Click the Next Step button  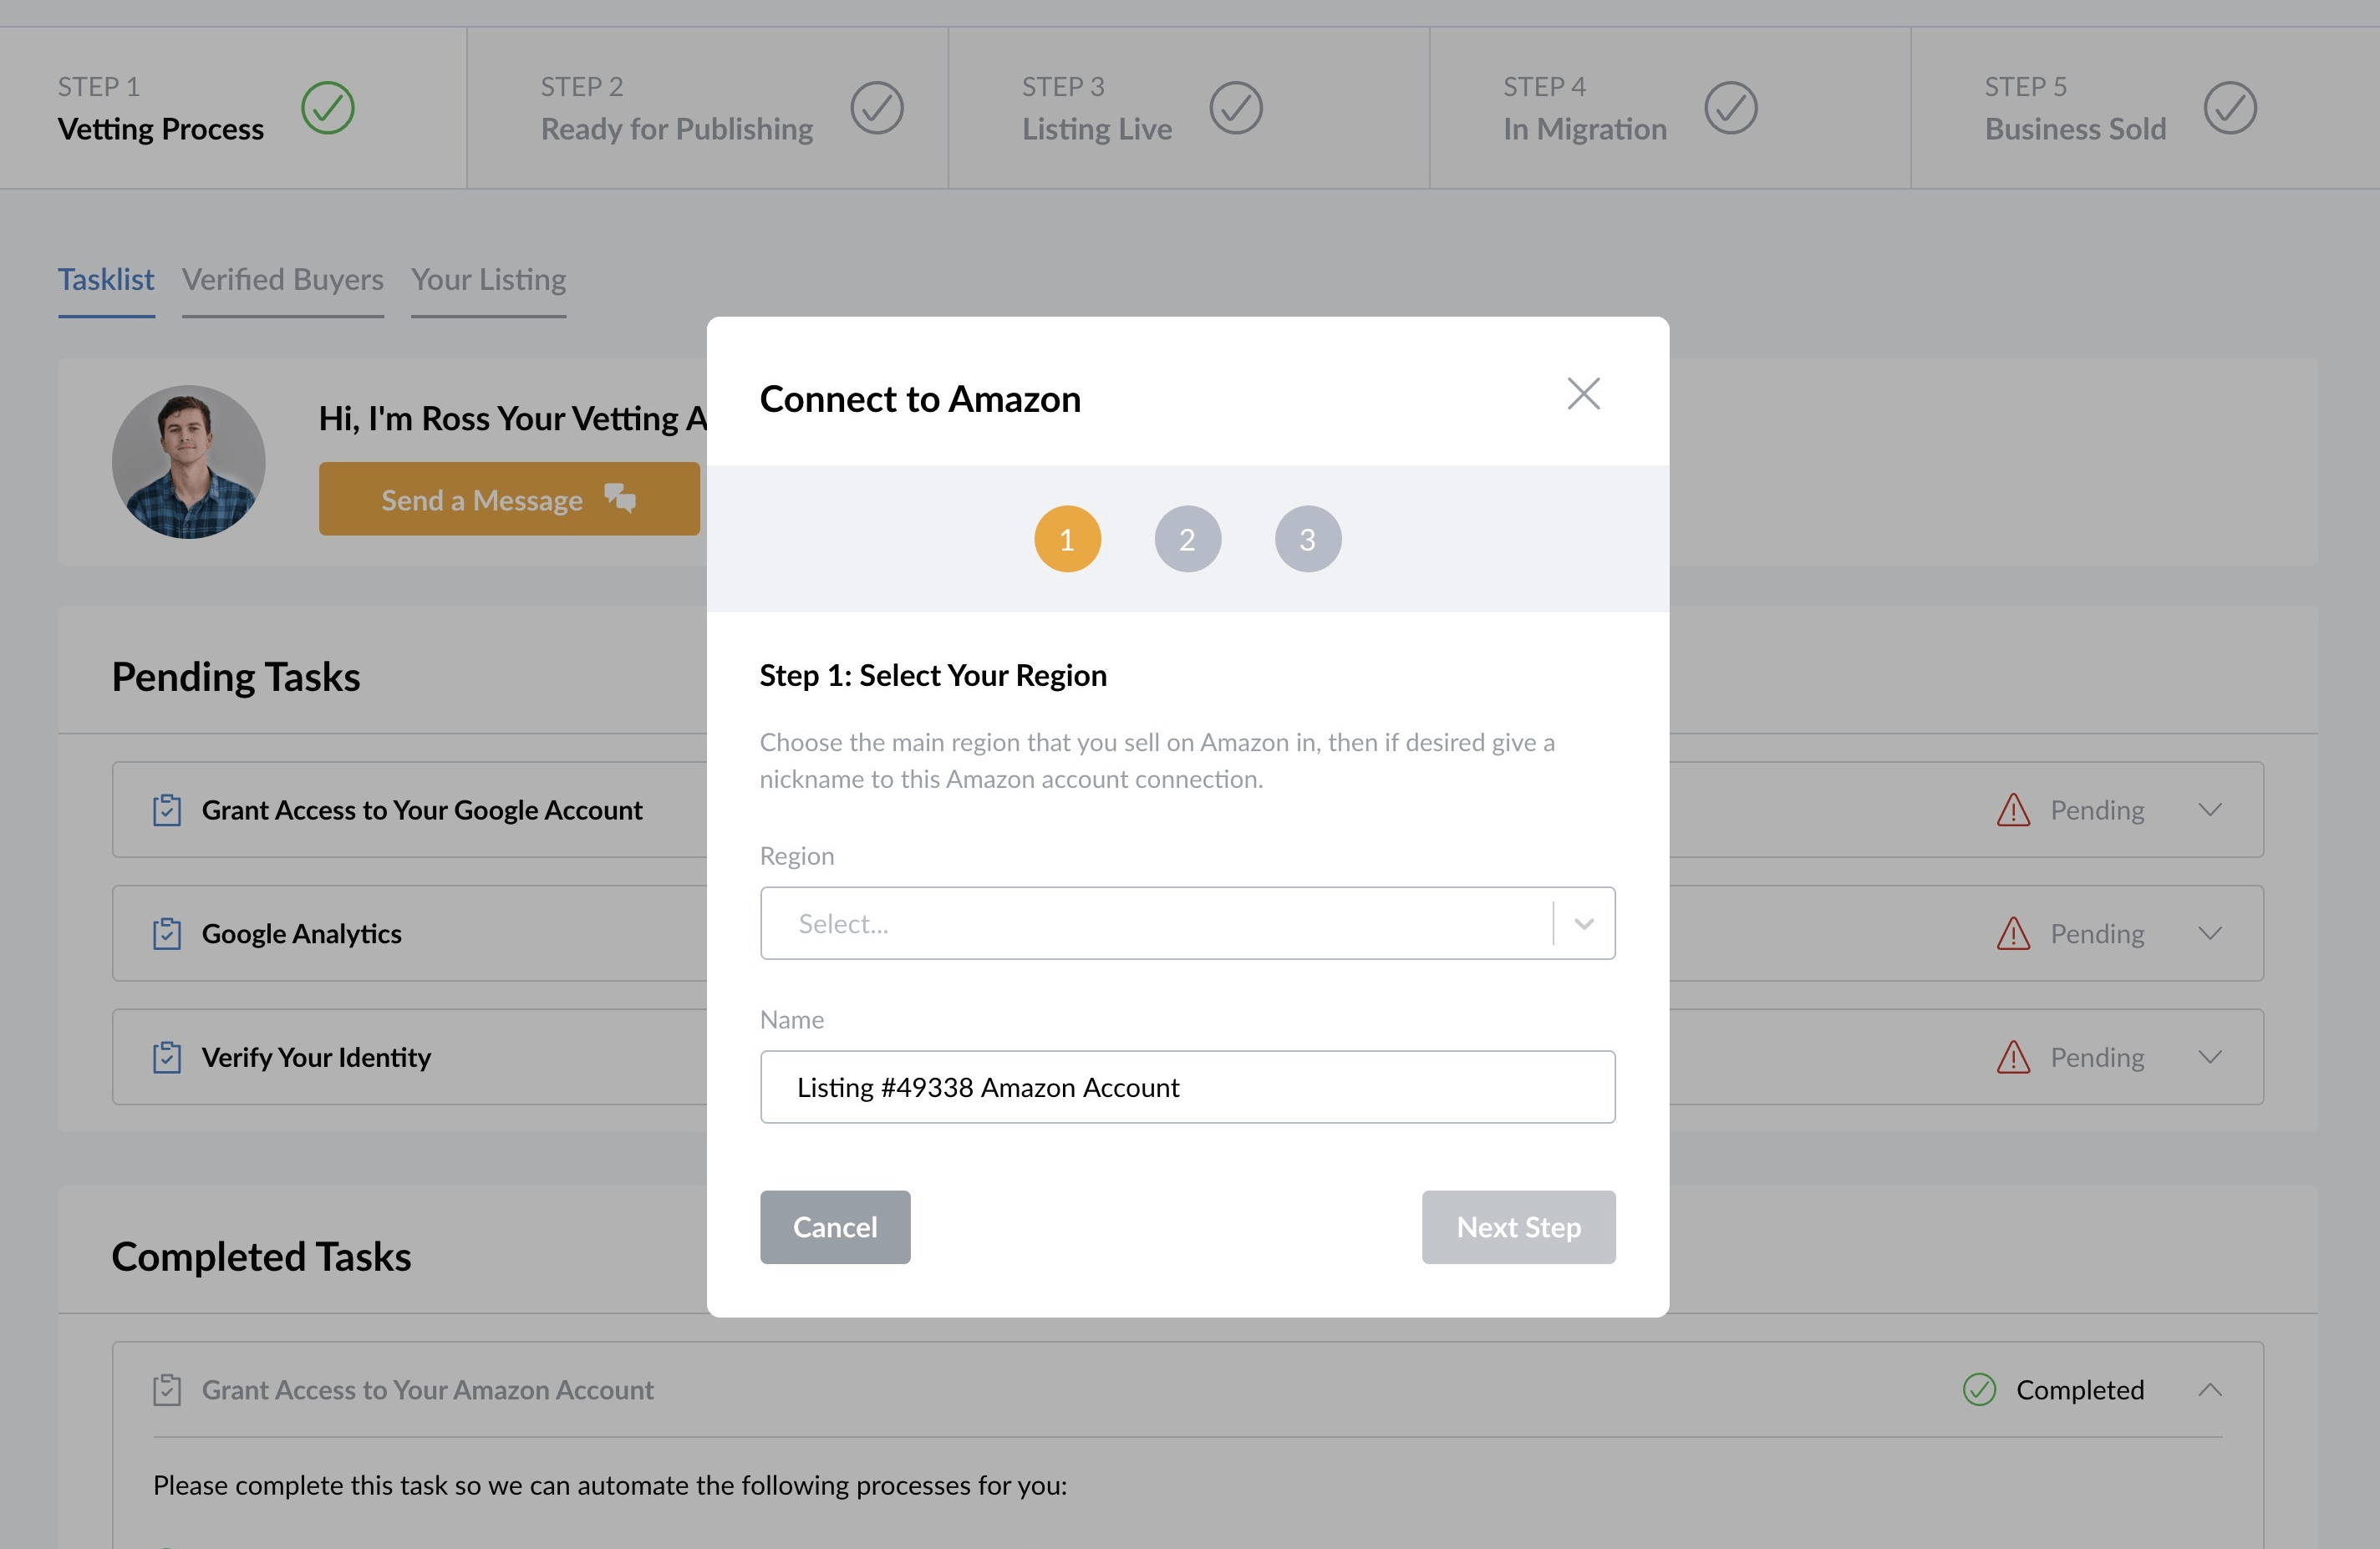tap(1518, 1227)
